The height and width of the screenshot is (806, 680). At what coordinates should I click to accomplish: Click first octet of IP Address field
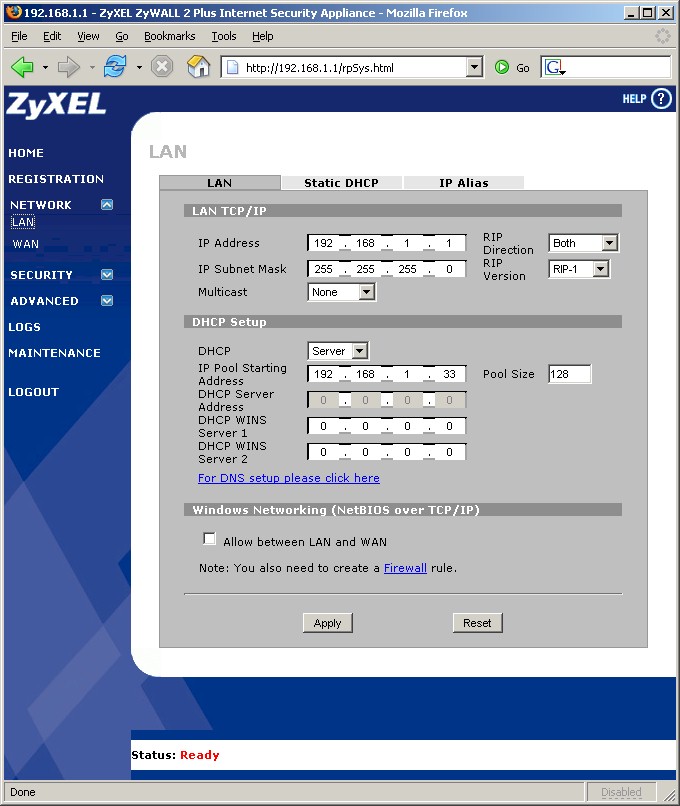pyautogui.click(x=323, y=243)
